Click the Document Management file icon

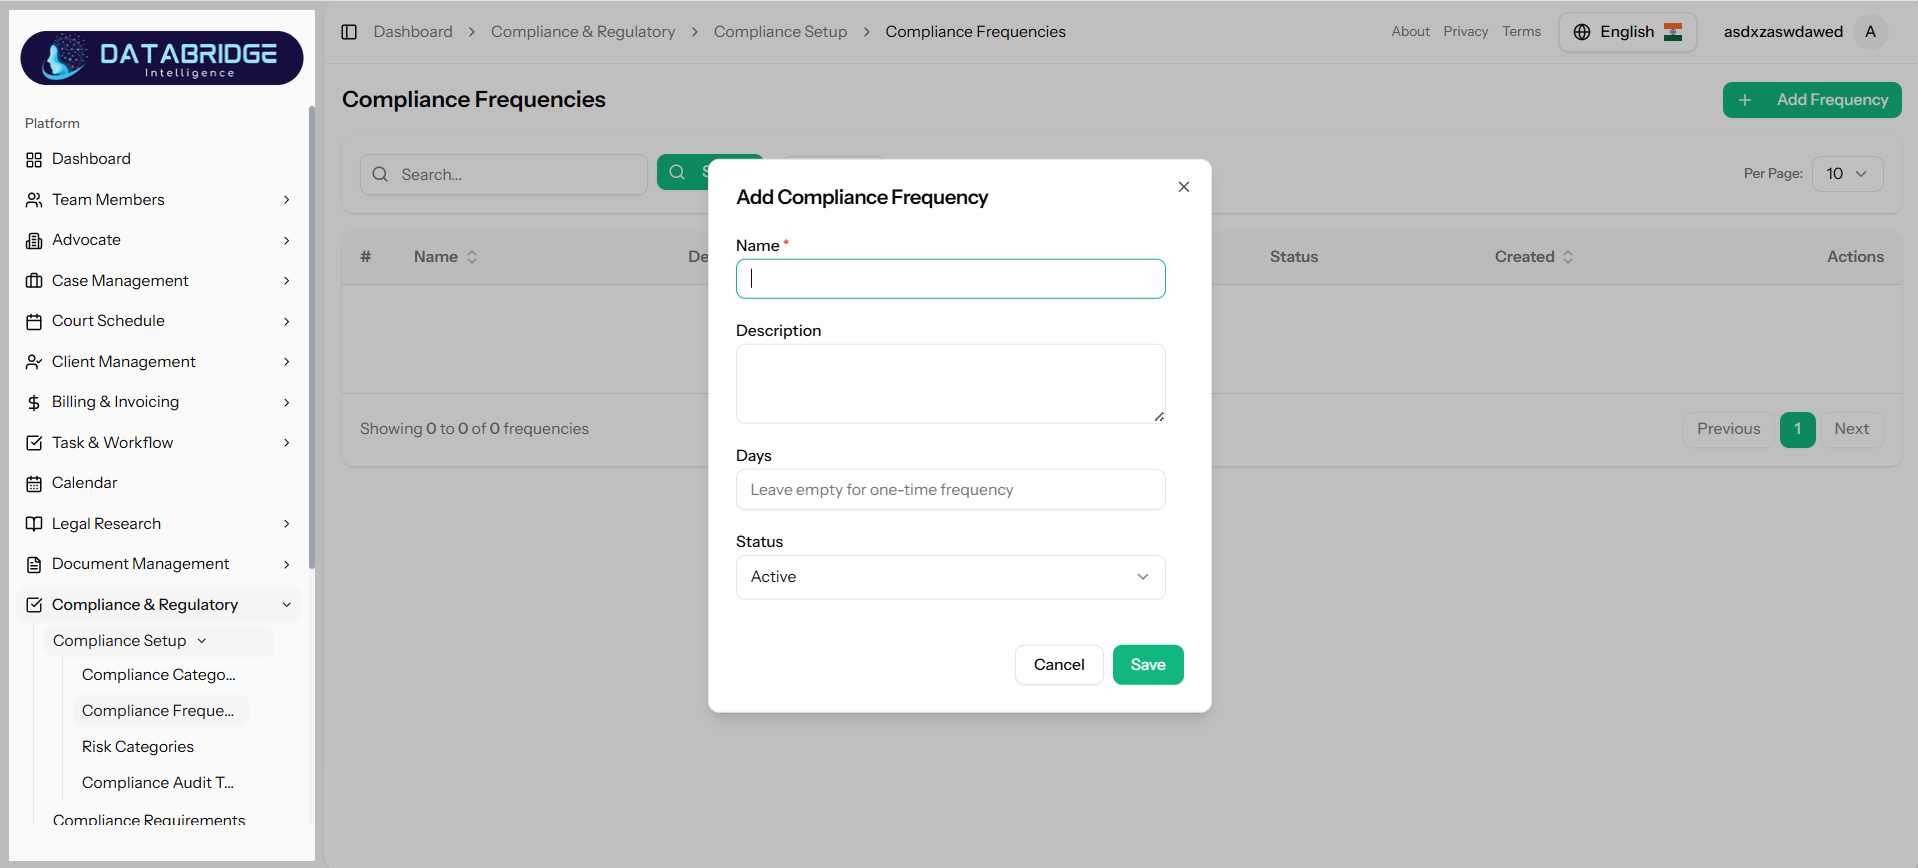[34, 565]
